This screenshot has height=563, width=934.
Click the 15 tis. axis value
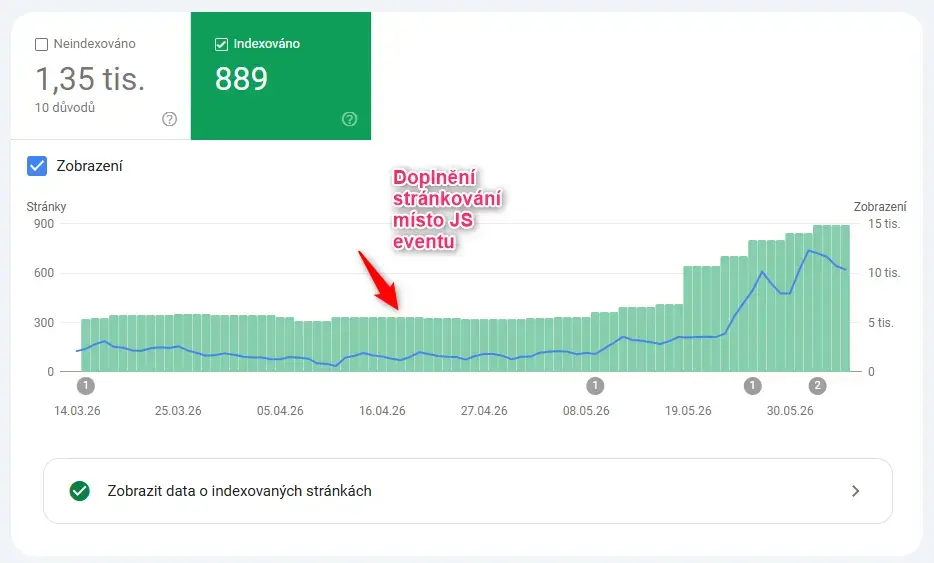(884, 224)
